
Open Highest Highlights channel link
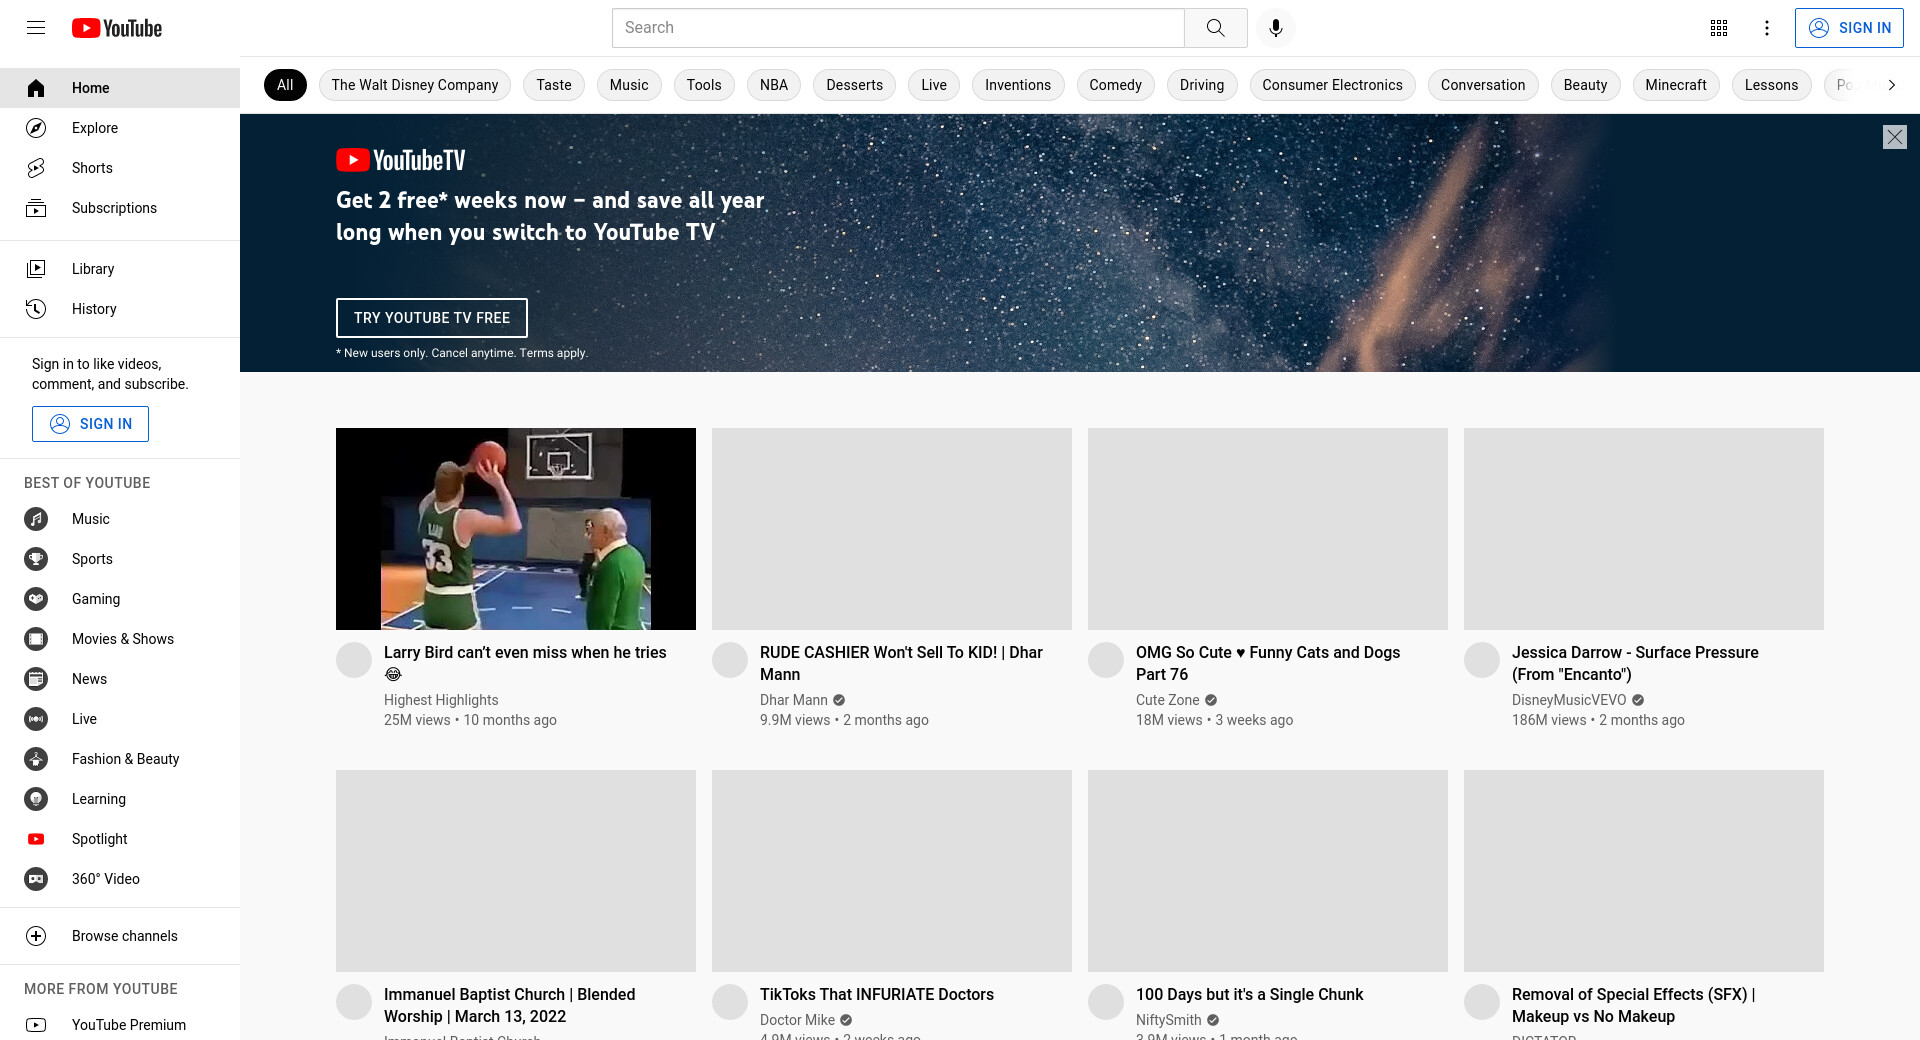[x=441, y=700]
